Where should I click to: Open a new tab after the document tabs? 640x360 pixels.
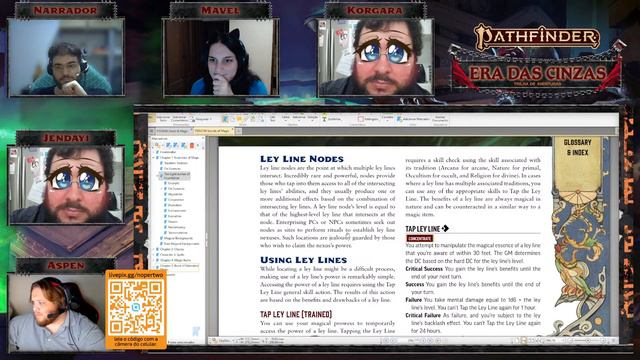tap(238, 131)
